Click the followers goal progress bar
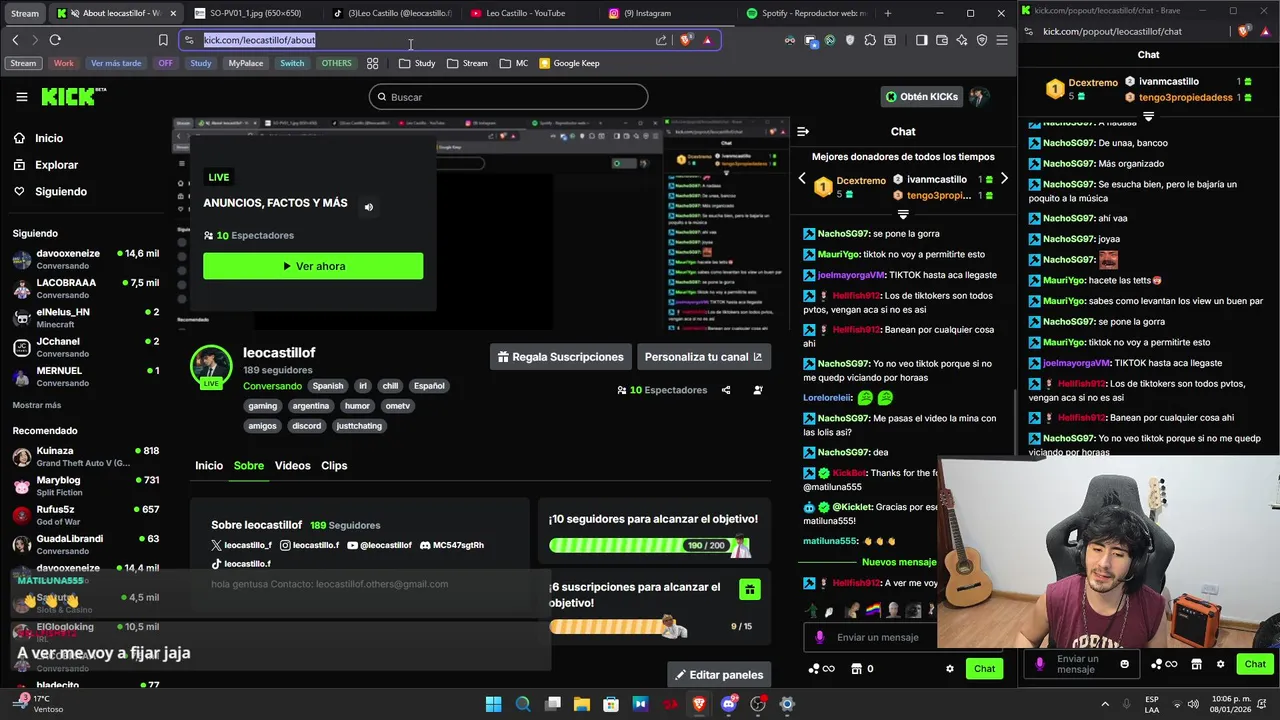The image size is (1280, 720). (x=648, y=546)
